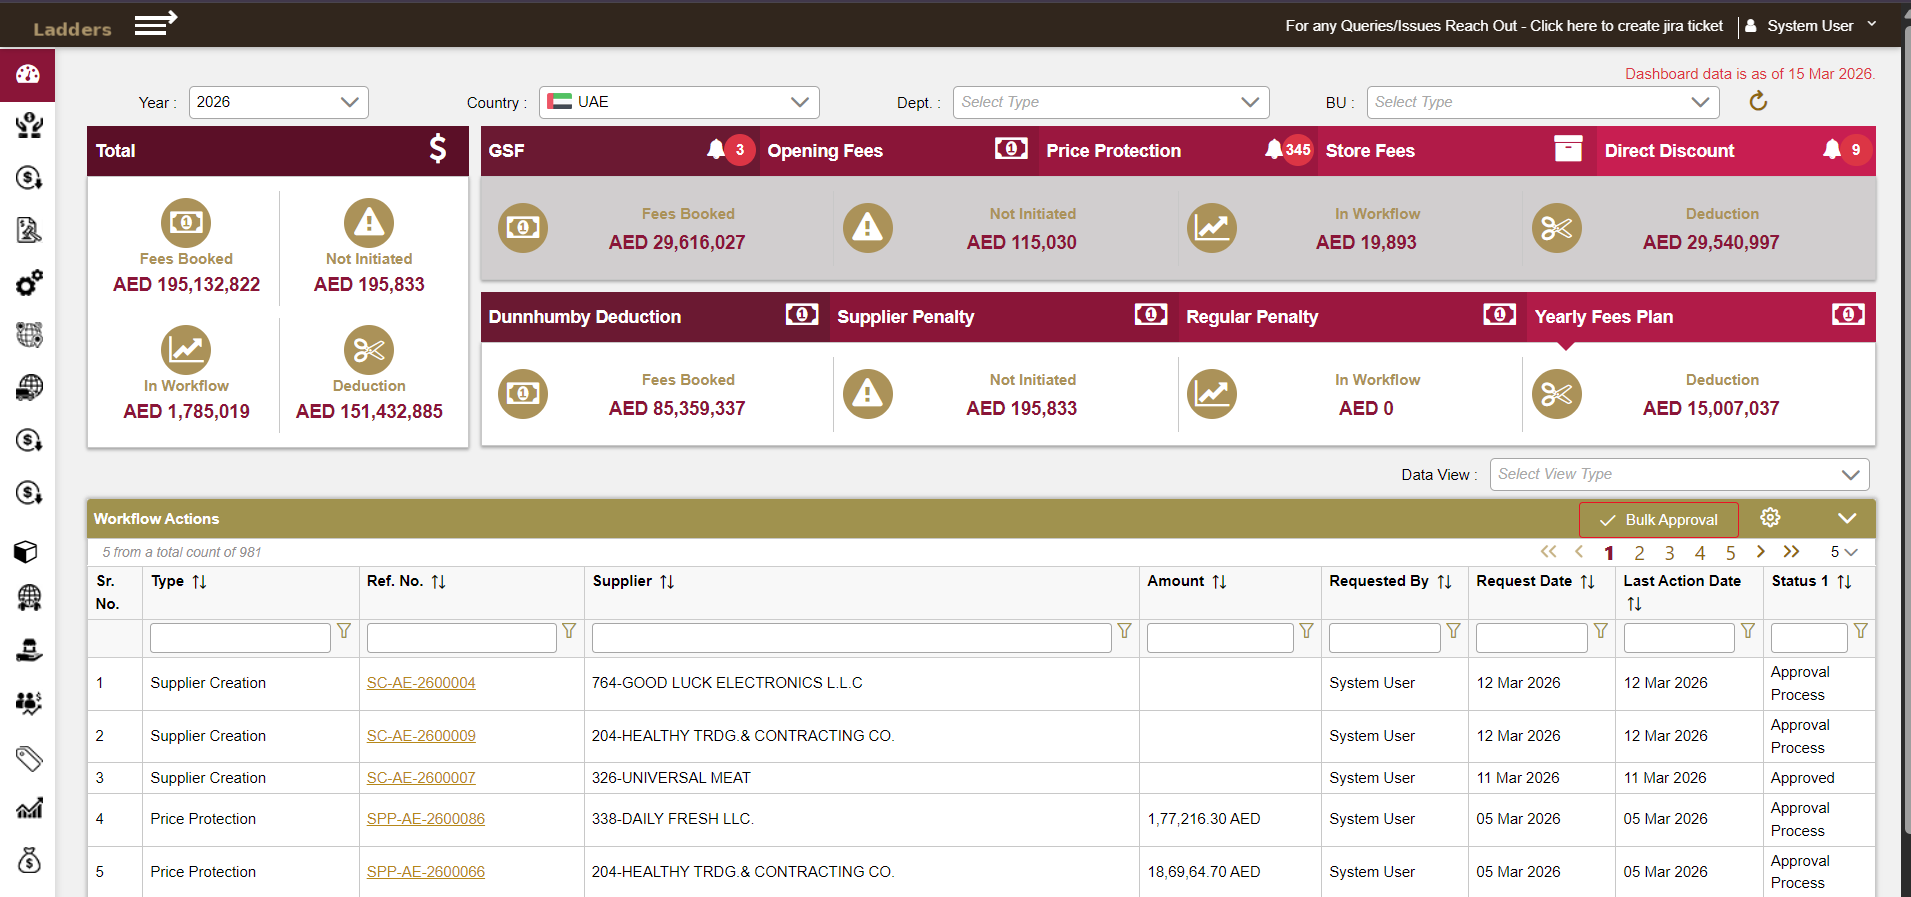Sort the table by Amount column
Viewport: 1911px width, 897px height.
[x=1219, y=582]
